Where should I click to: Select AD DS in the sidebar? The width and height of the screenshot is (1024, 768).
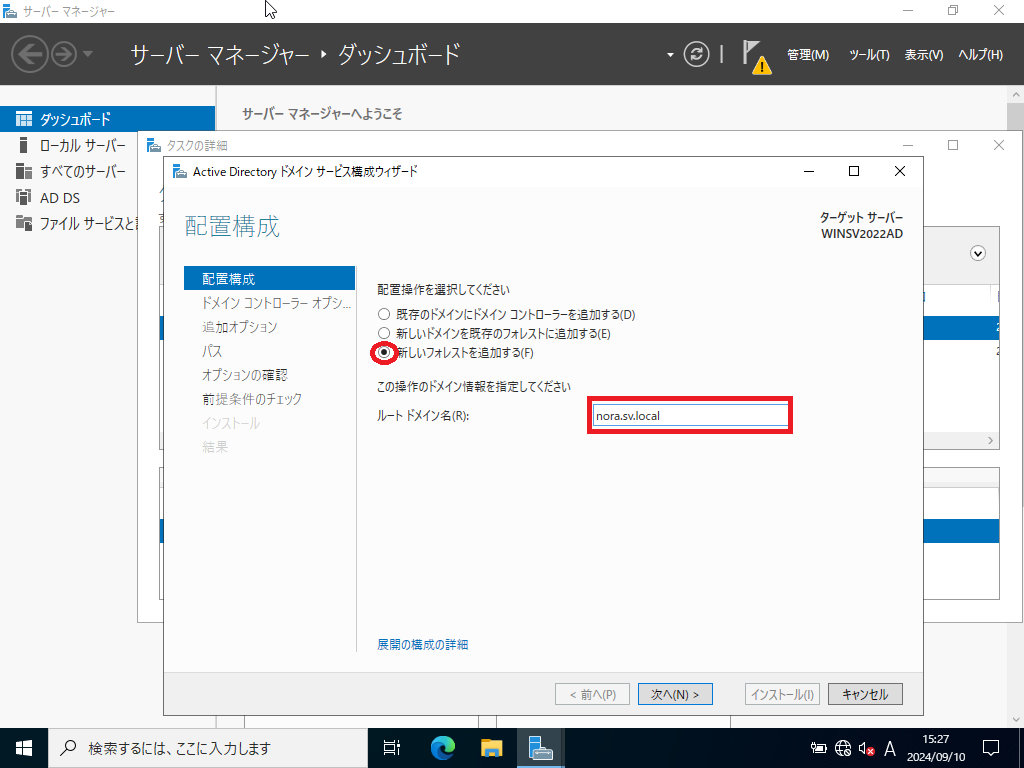coord(60,197)
